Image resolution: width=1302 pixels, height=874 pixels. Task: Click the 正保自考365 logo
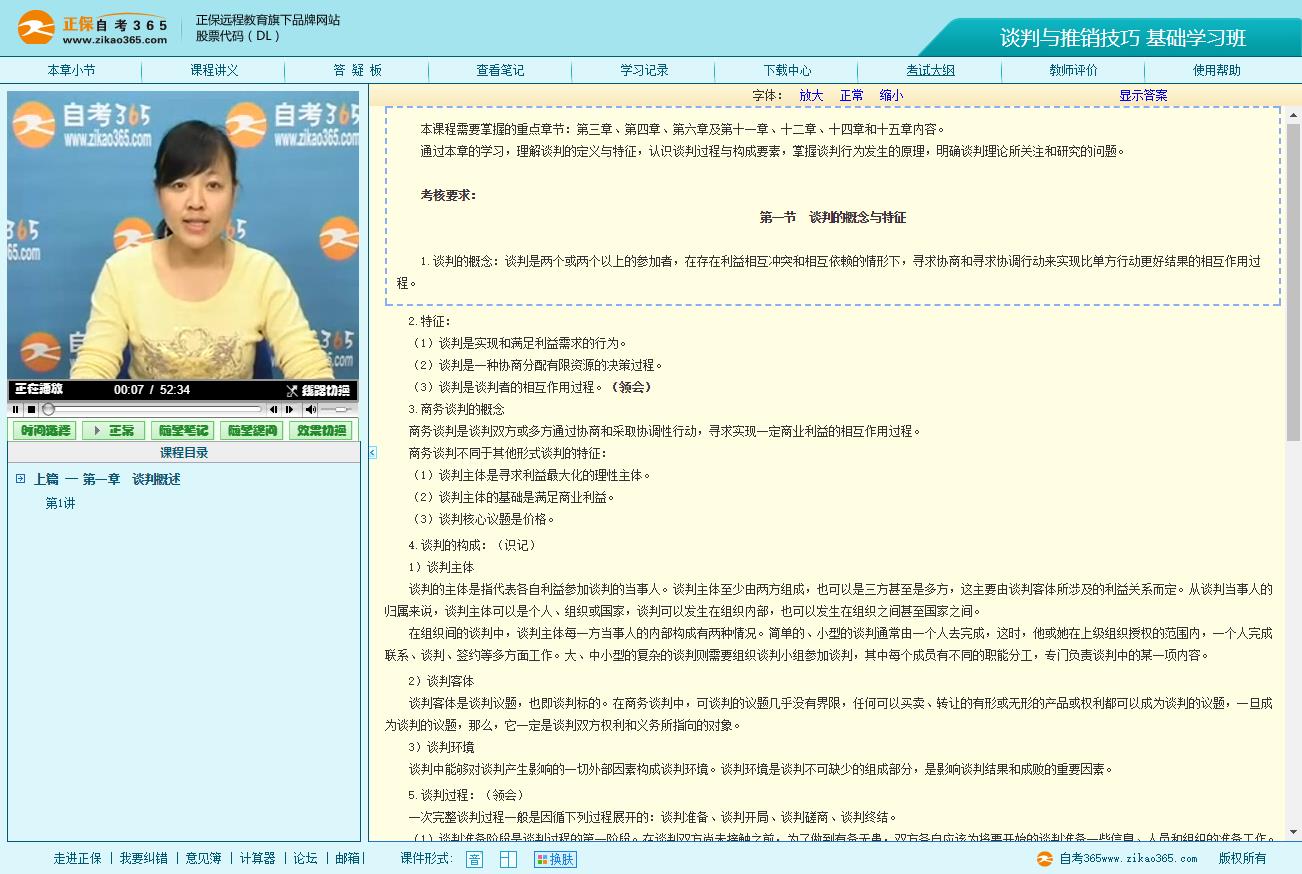point(93,28)
